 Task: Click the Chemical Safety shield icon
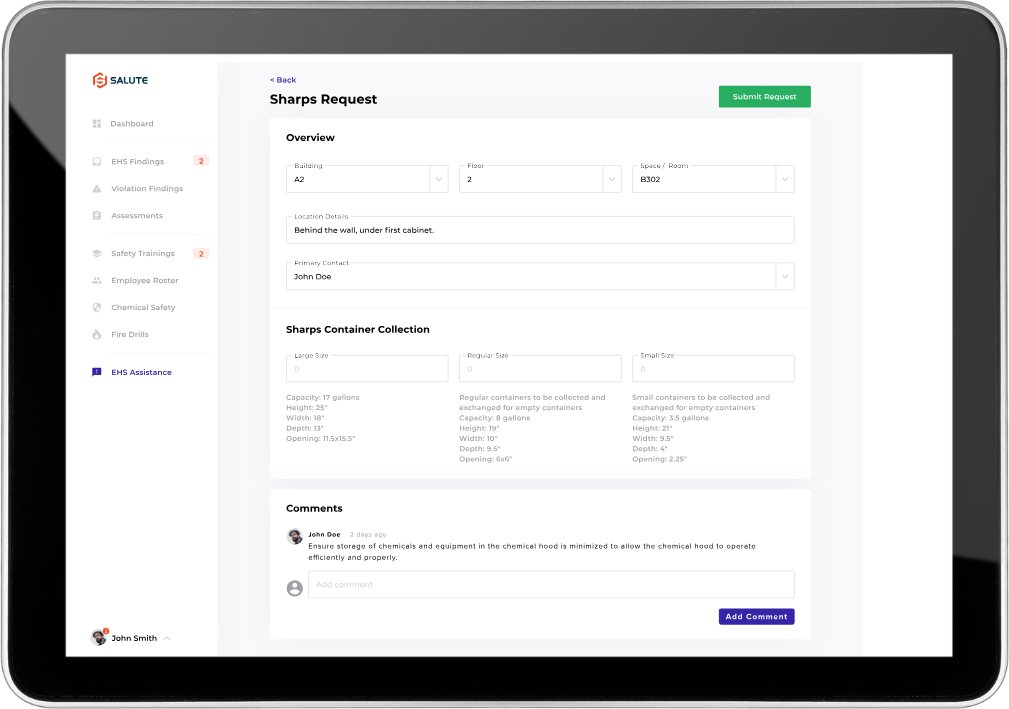[97, 308]
